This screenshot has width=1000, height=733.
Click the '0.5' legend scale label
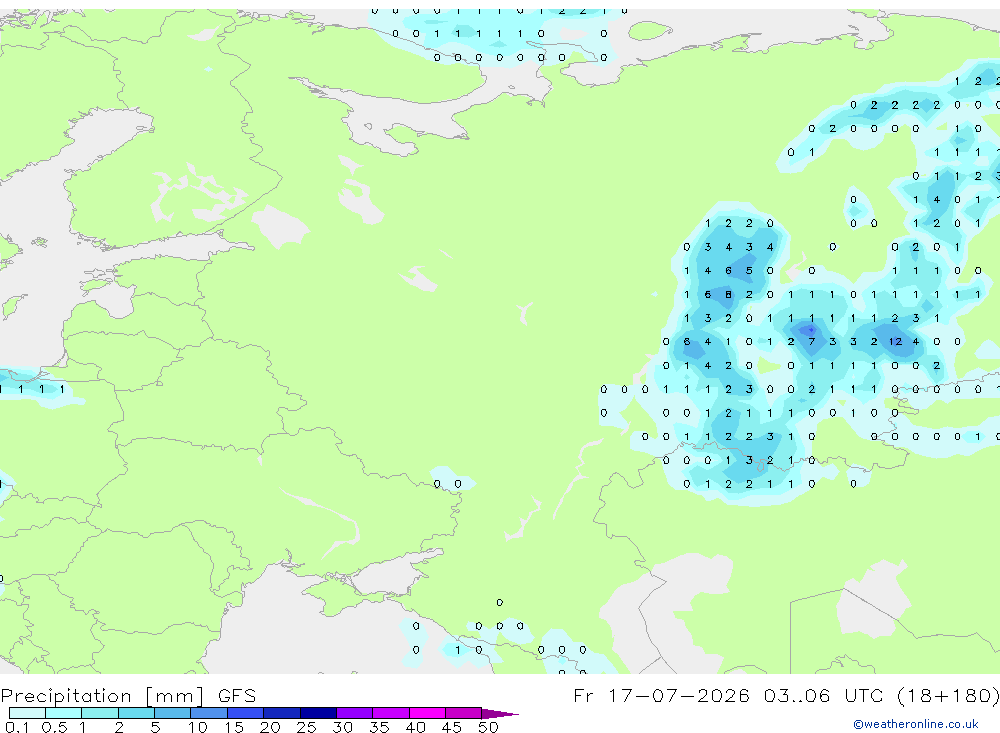54,727
